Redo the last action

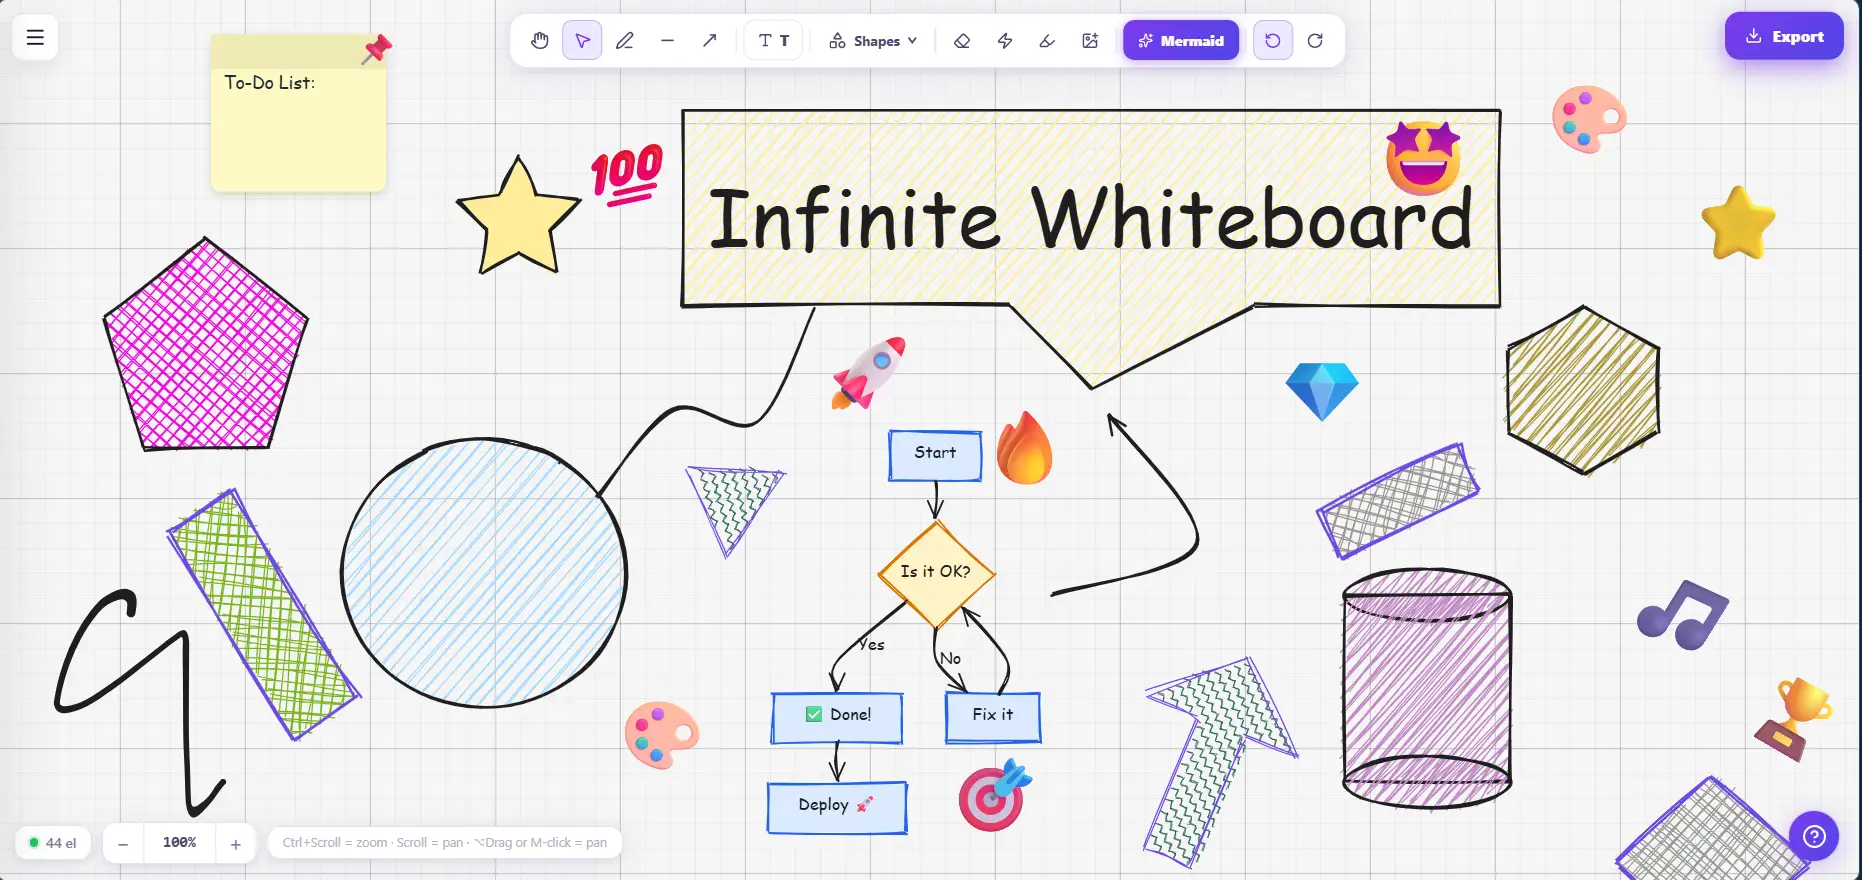pyautogui.click(x=1315, y=41)
